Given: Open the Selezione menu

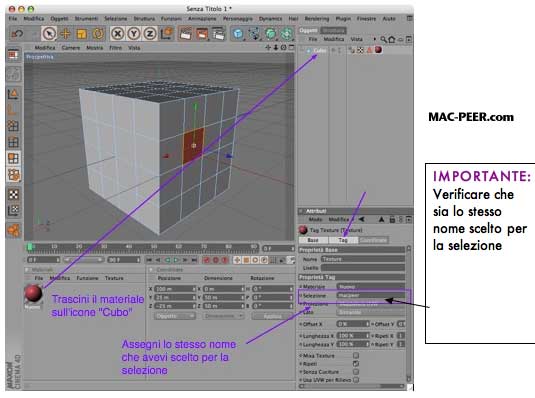Looking at the screenshot, I should (116, 18).
